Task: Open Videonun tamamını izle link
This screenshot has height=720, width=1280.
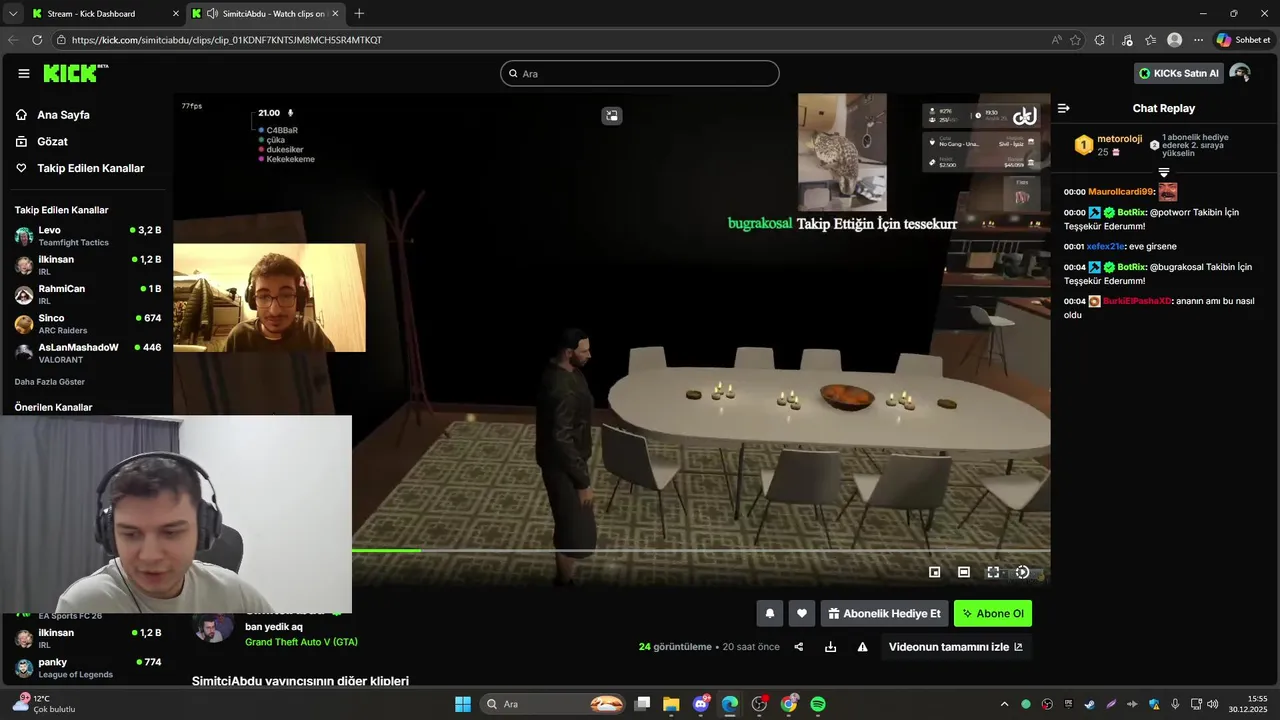Action: point(956,647)
